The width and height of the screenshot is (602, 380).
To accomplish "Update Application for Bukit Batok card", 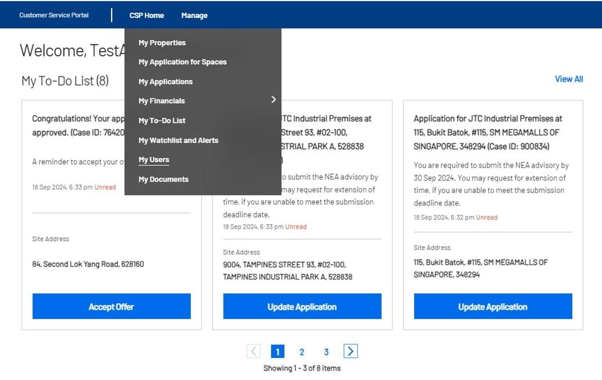I will point(493,306).
